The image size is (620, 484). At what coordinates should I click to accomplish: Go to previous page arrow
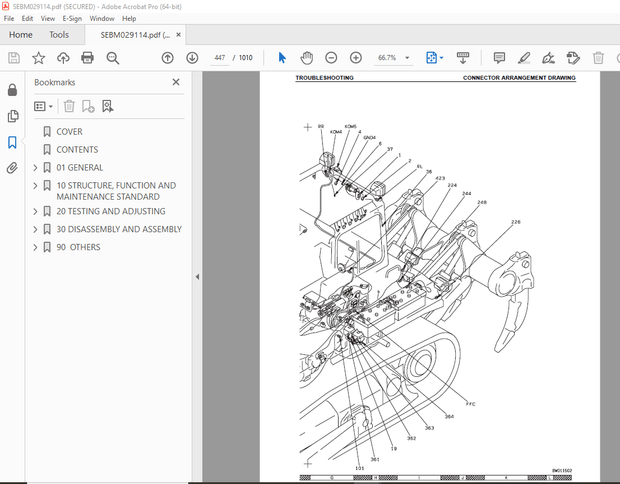click(x=168, y=58)
